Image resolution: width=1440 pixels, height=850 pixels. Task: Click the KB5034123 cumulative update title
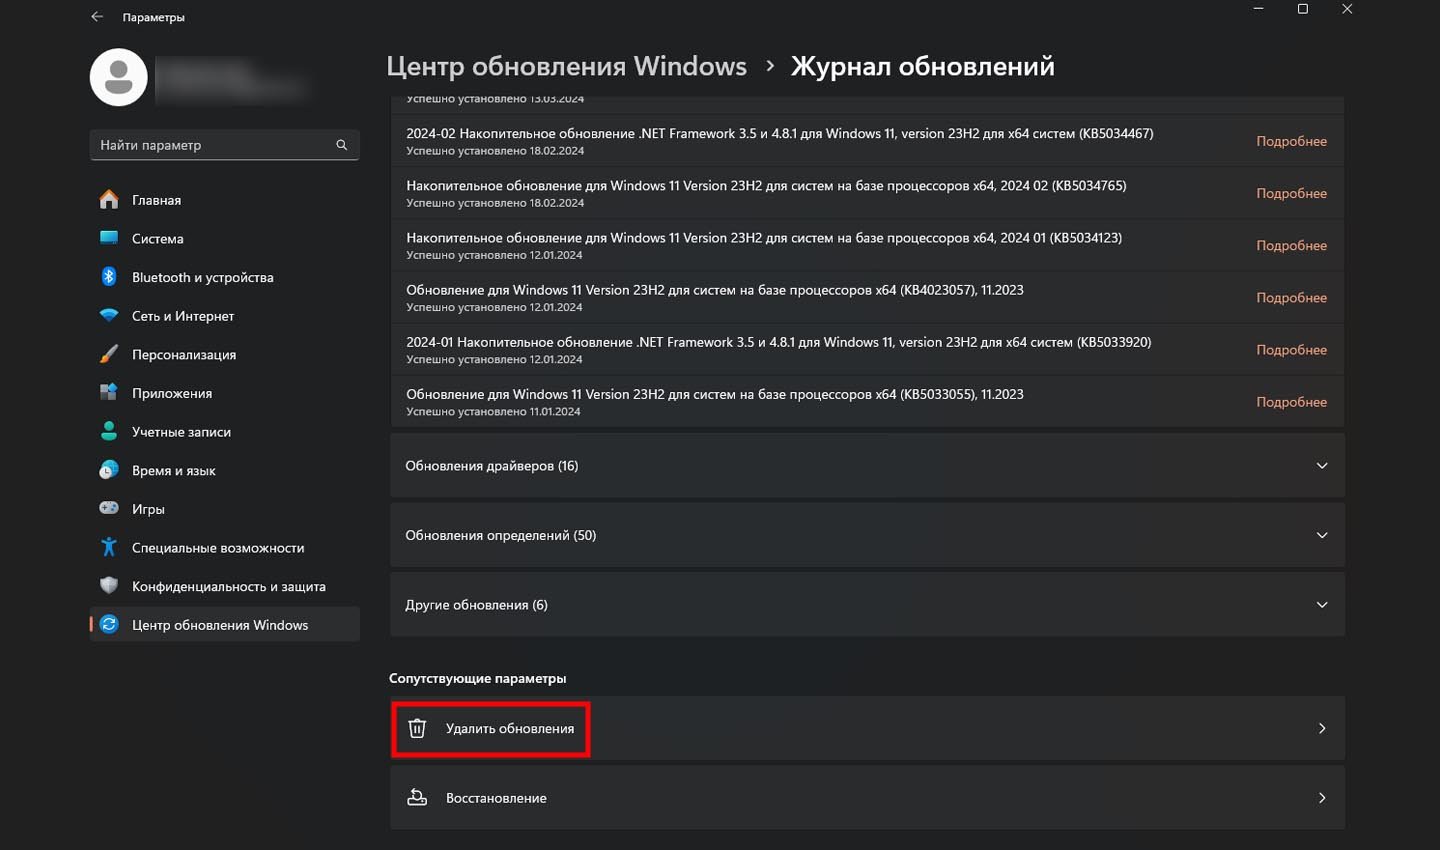click(764, 238)
